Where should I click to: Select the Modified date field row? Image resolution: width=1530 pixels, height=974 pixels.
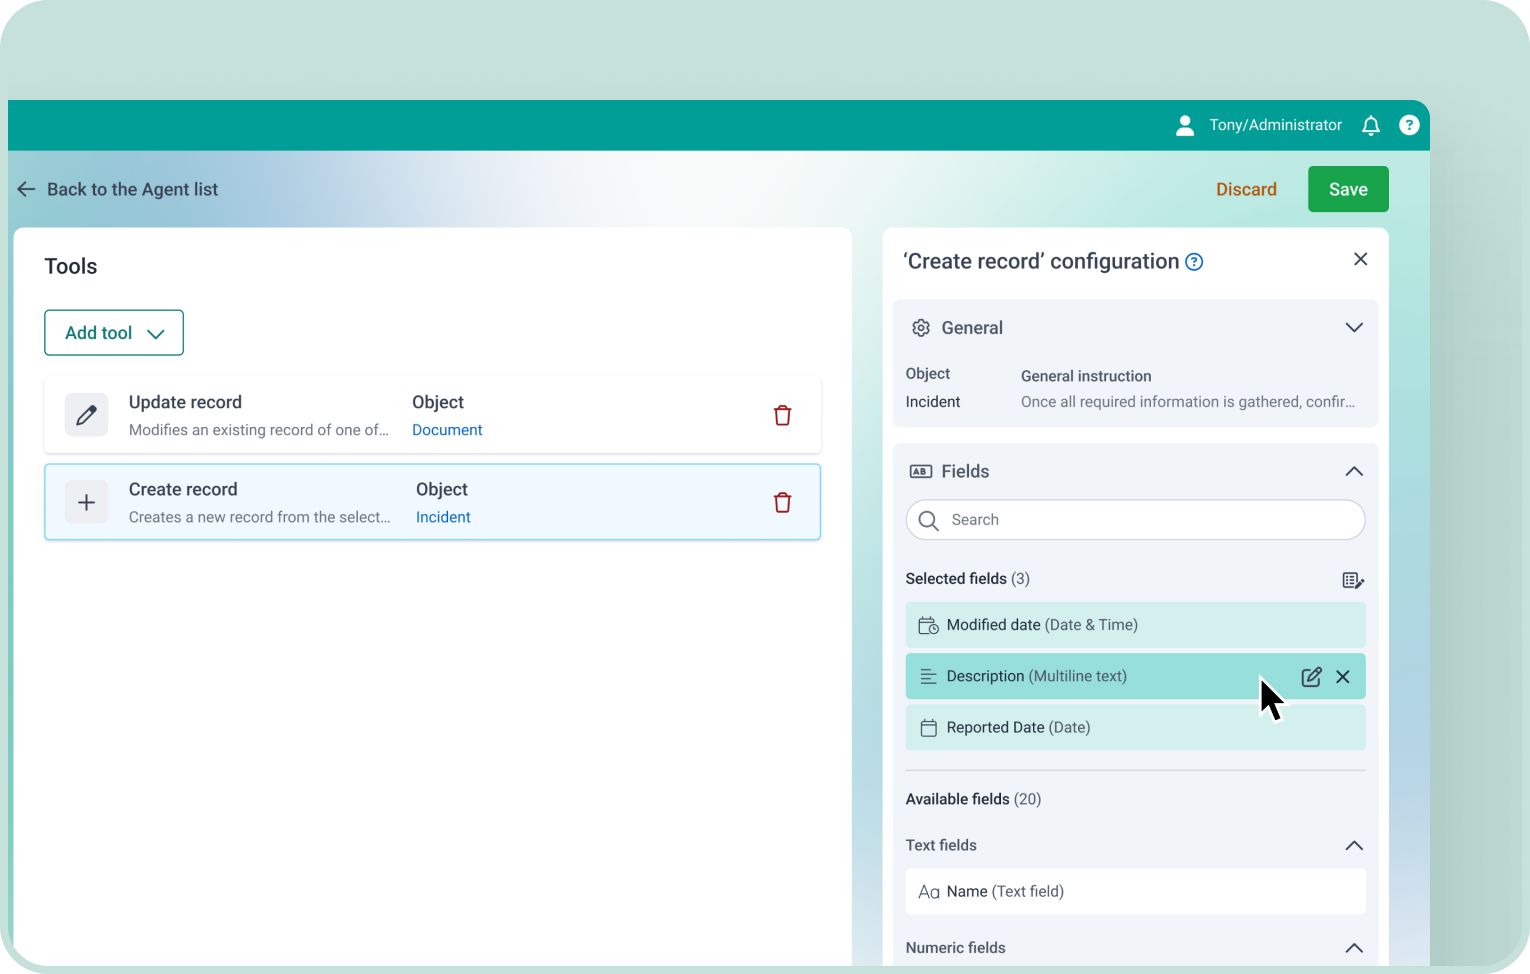pos(1135,625)
